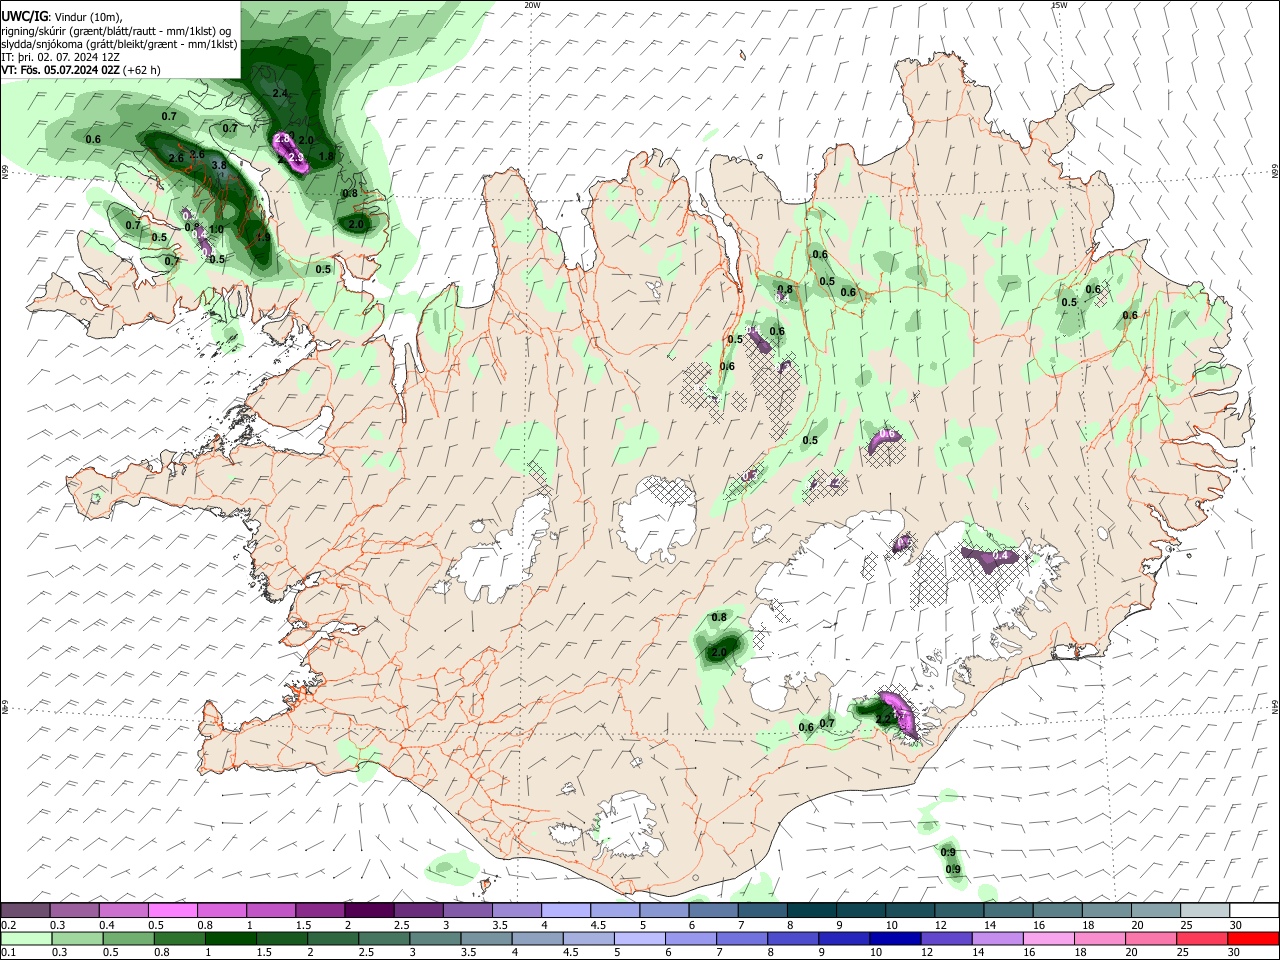This screenshot has height=960, width=1280.
Task: Pick the bright pink upper swatch between 0.5 and 0.8
Action: tap(172, 911)
